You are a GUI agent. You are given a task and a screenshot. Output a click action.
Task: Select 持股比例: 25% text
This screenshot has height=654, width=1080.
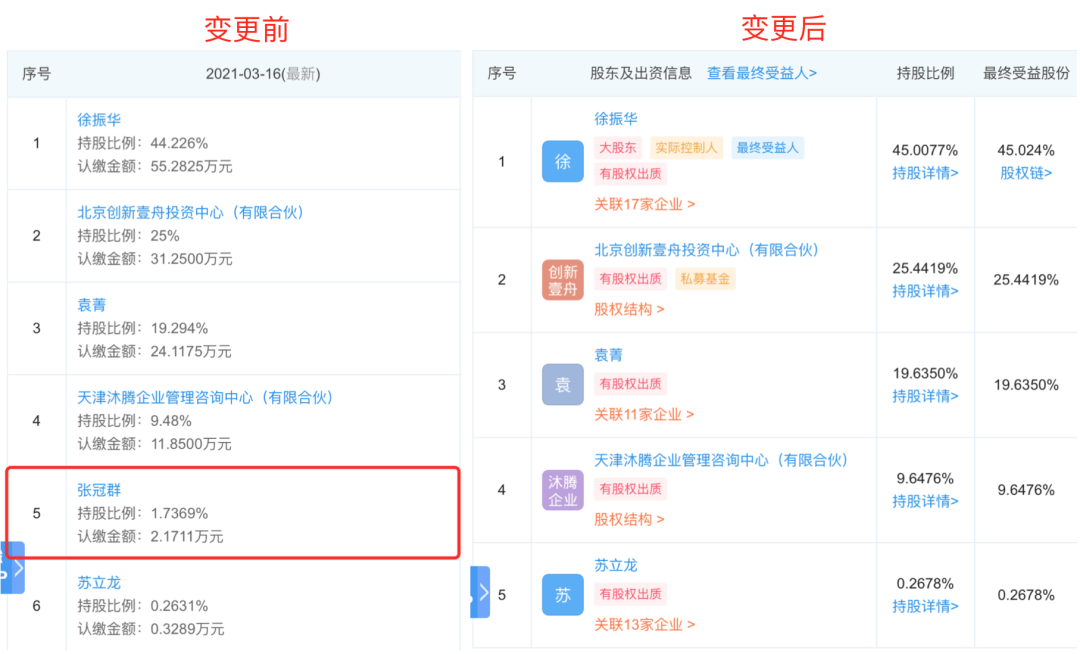coord(128,236)
